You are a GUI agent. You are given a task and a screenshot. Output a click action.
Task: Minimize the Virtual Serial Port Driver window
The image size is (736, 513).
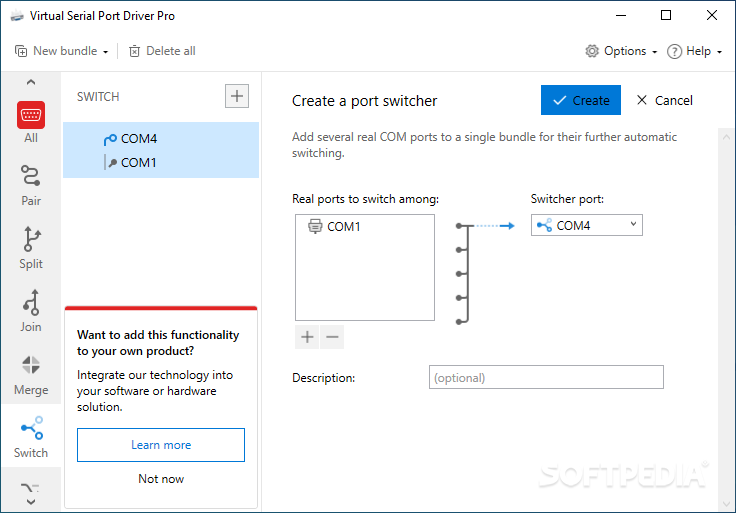tap(621, 15)
